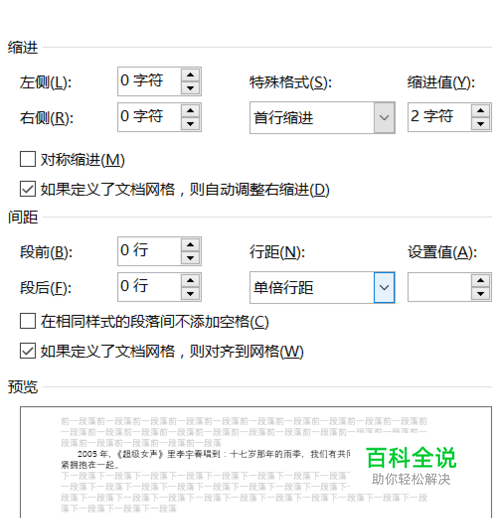Increase right indent with the up arrow

pyautogui.click(x=190, y=110)
